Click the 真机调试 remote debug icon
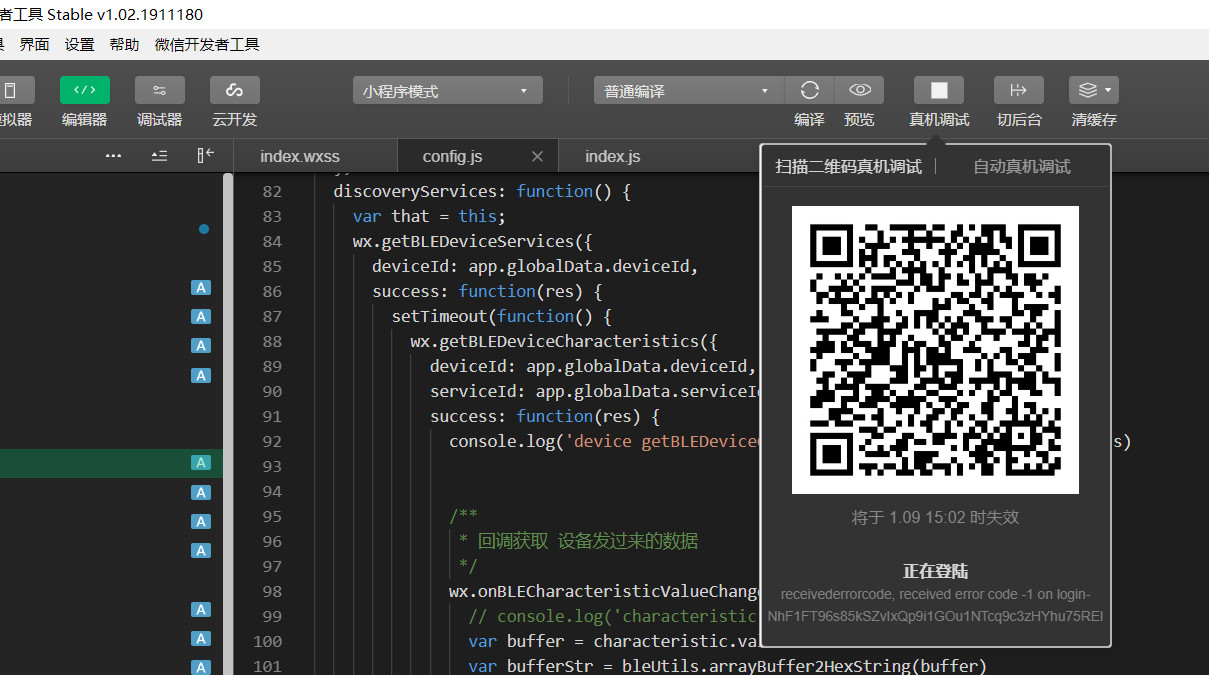 click(x=939, y=90)
